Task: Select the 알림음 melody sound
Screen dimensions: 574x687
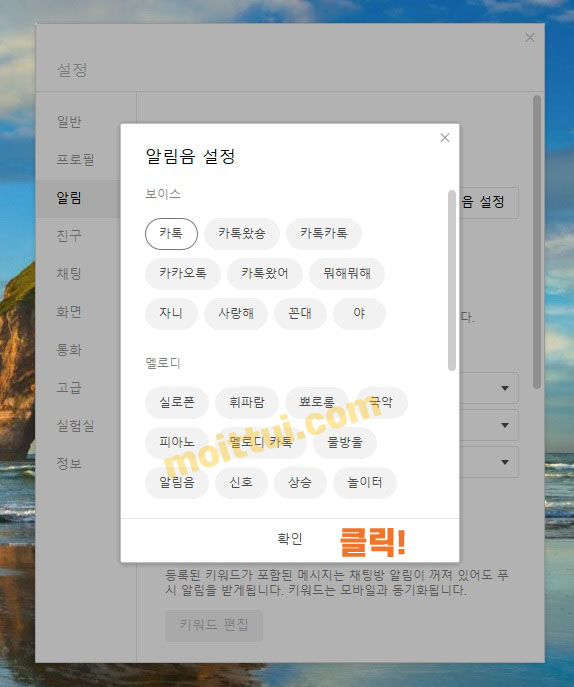Action: pos(177,483)
